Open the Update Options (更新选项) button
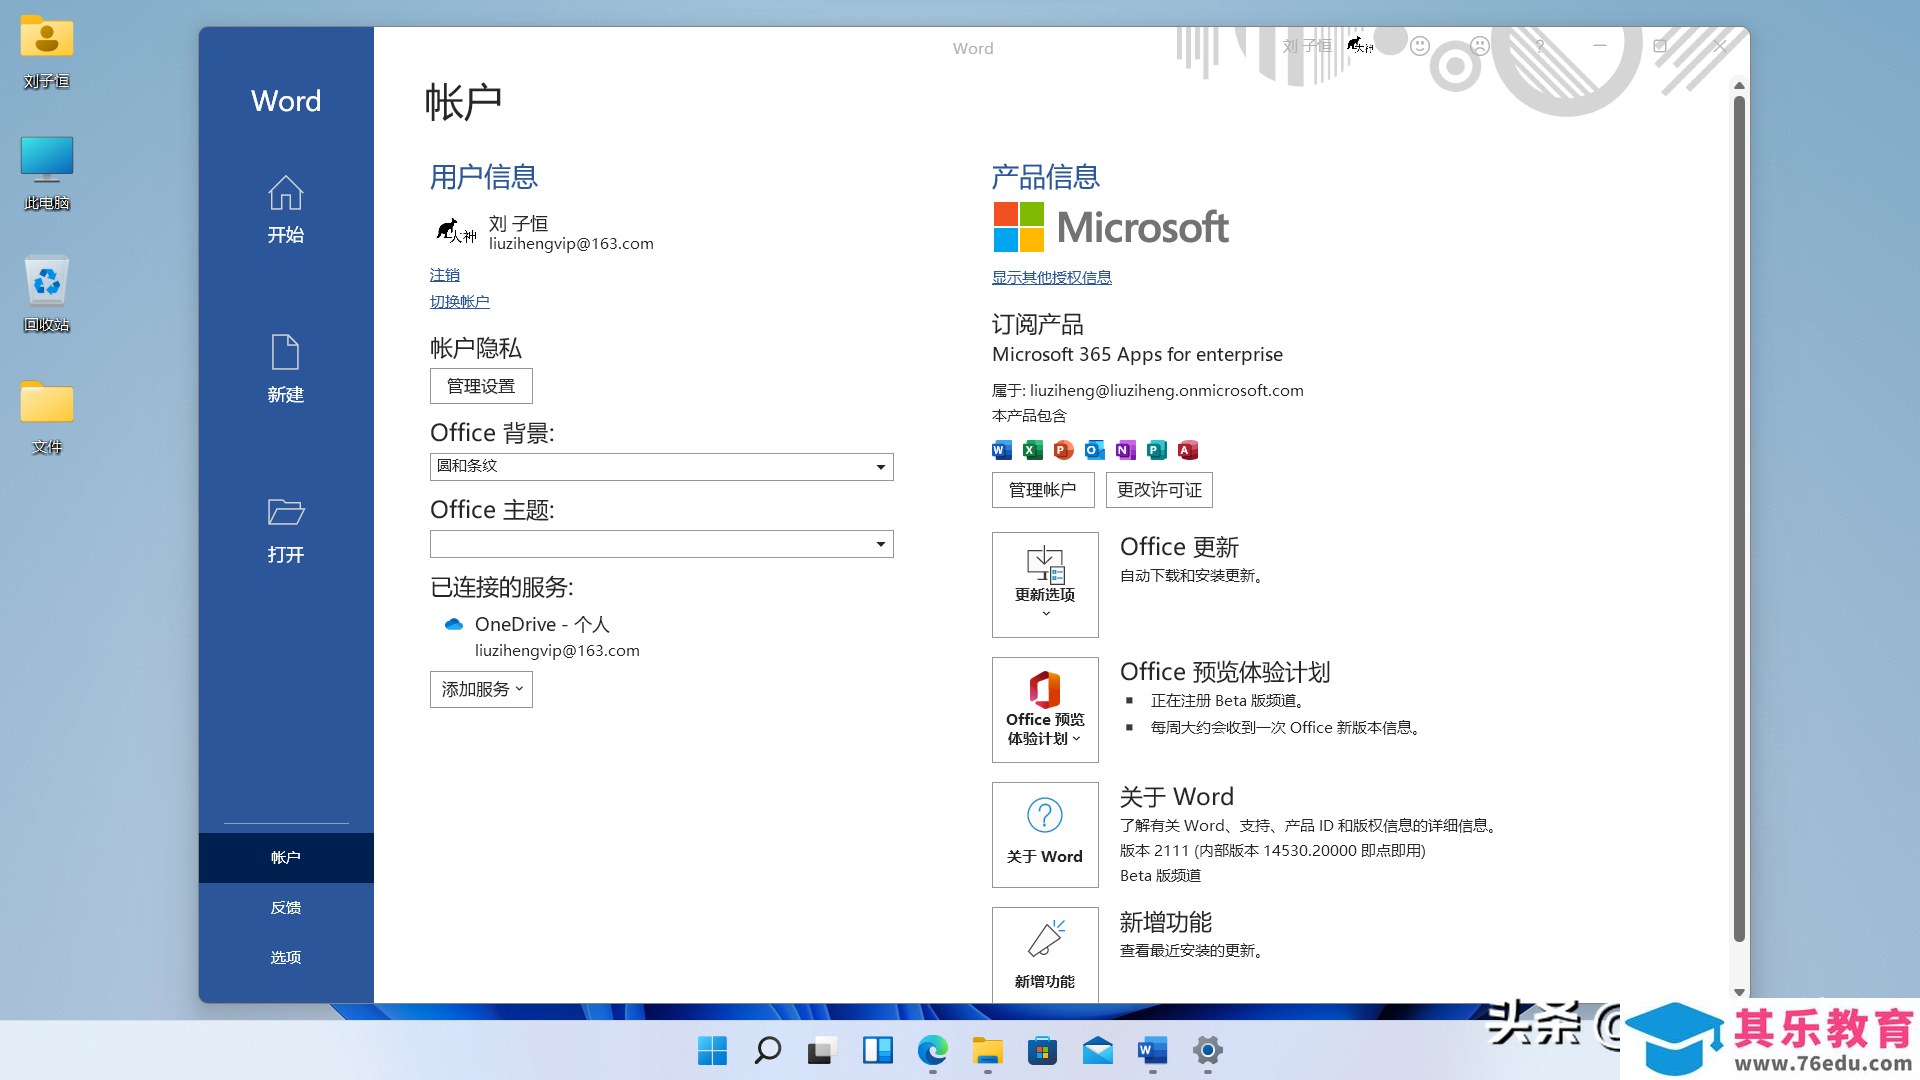This screenshot has width=1920, height=1080. tap(1045, 584)
